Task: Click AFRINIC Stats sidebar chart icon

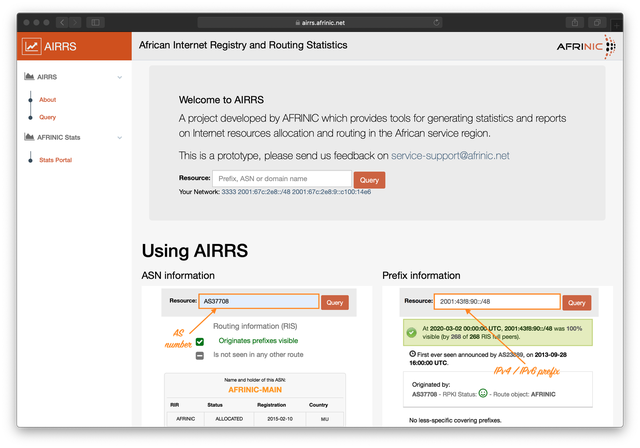Action: pyautogui.click(x=29, y=137)
